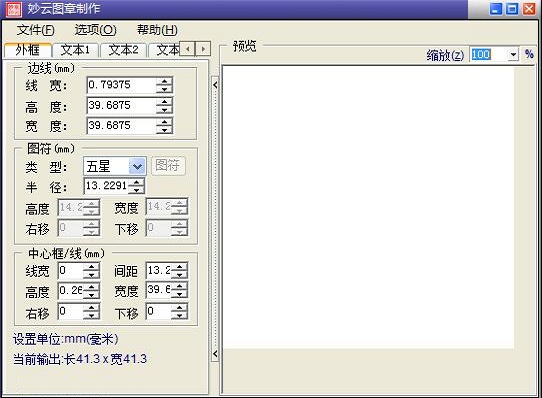
Task: Open the 选项(O) menu
Action: pyautogui.click(x=96, y=30)
